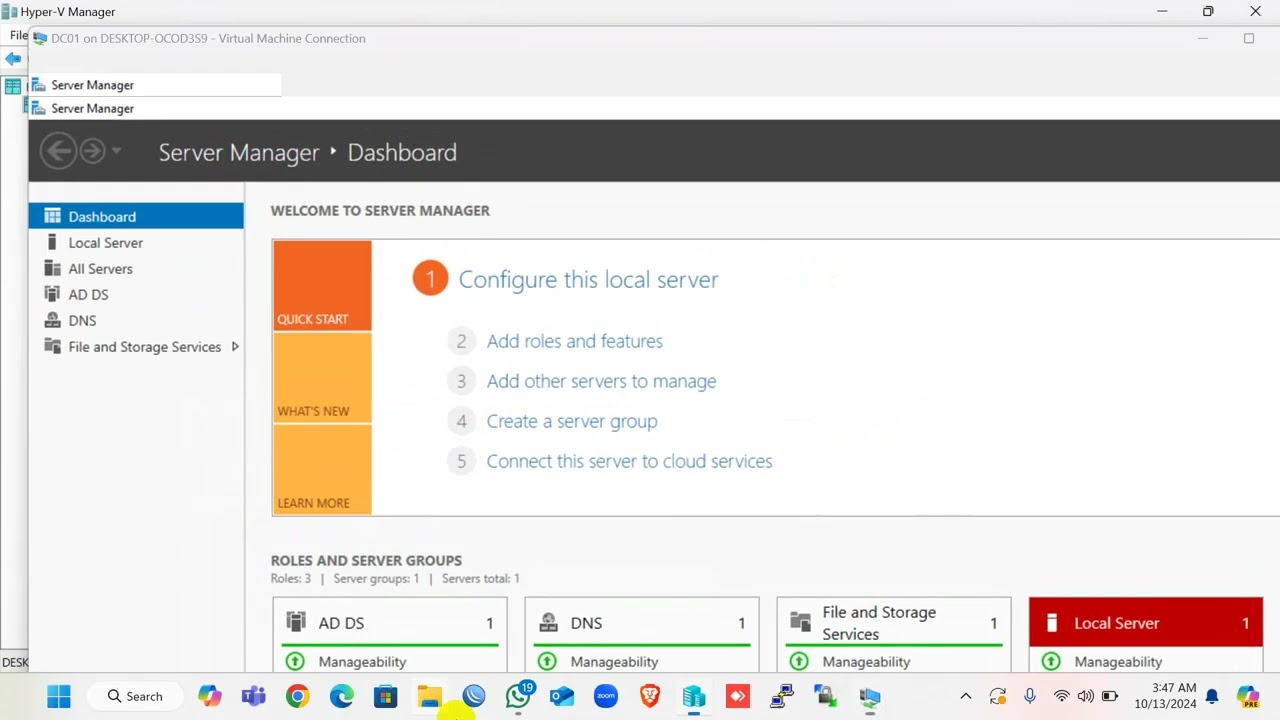The image size is (1280, 720).
Task: Open Microsoft Edge from the taskbar
Action: point(342,696)
